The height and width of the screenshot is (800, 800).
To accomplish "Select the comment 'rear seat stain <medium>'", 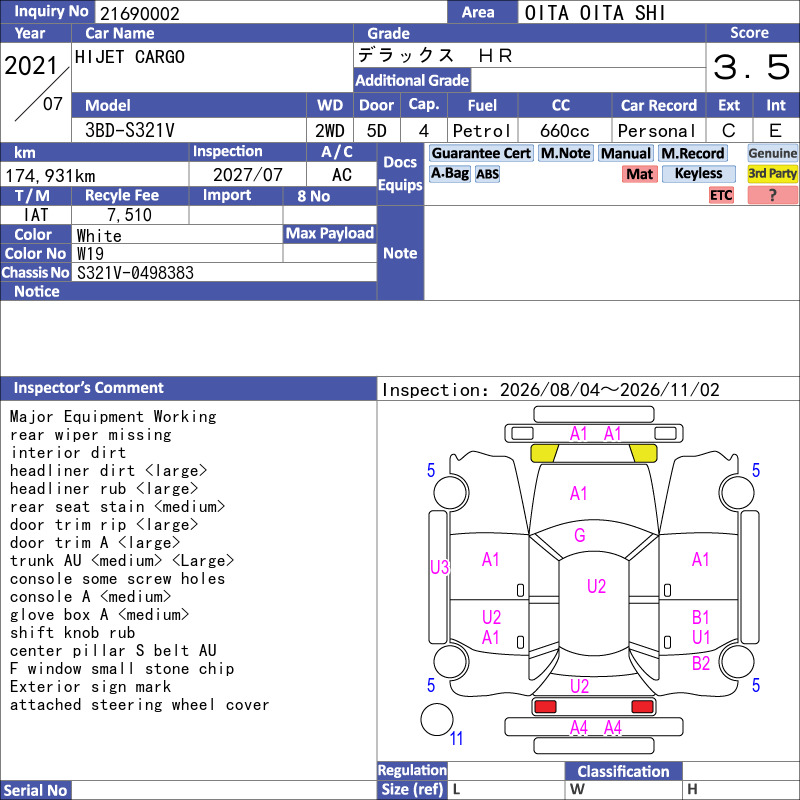I will pyautogui.click(x=117, y=507).
